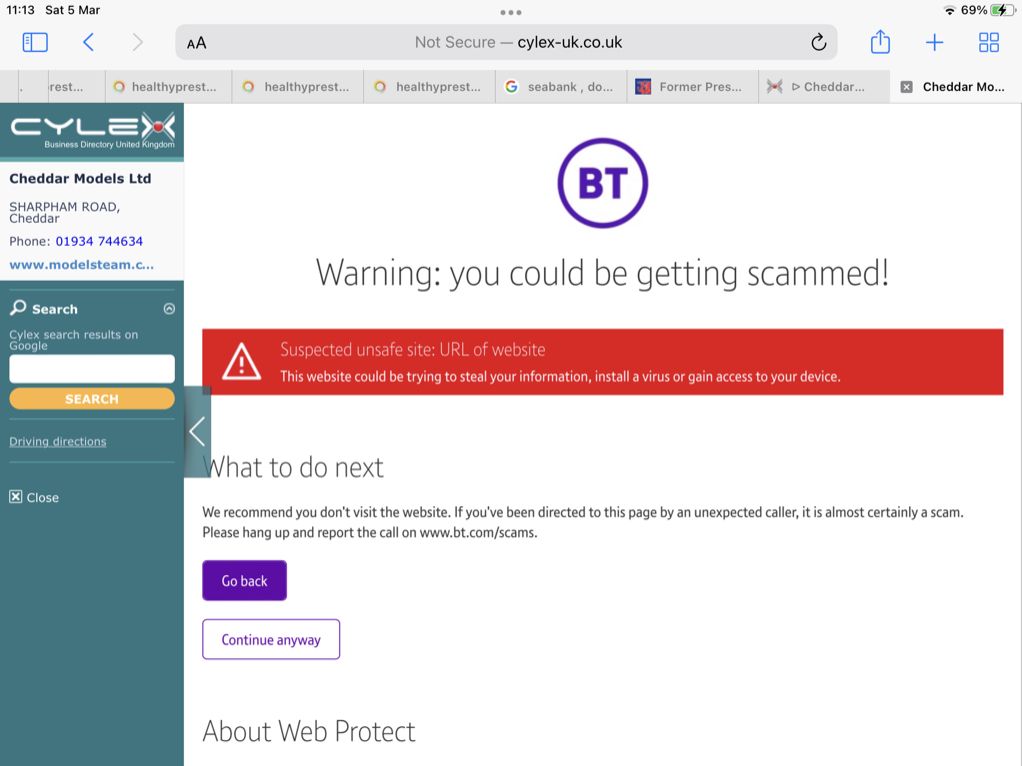Open the Driving directions link
Screen dimensions: 1022x766
pyautogui.click(x=58, y=441)
